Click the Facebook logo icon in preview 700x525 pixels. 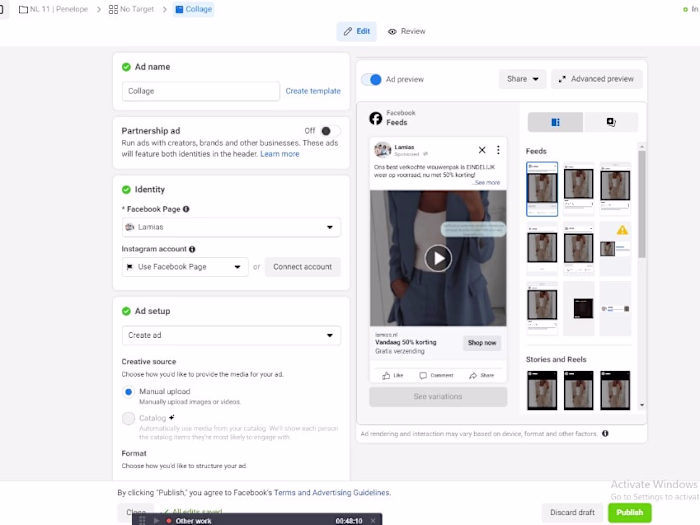(x=376, y=118)
